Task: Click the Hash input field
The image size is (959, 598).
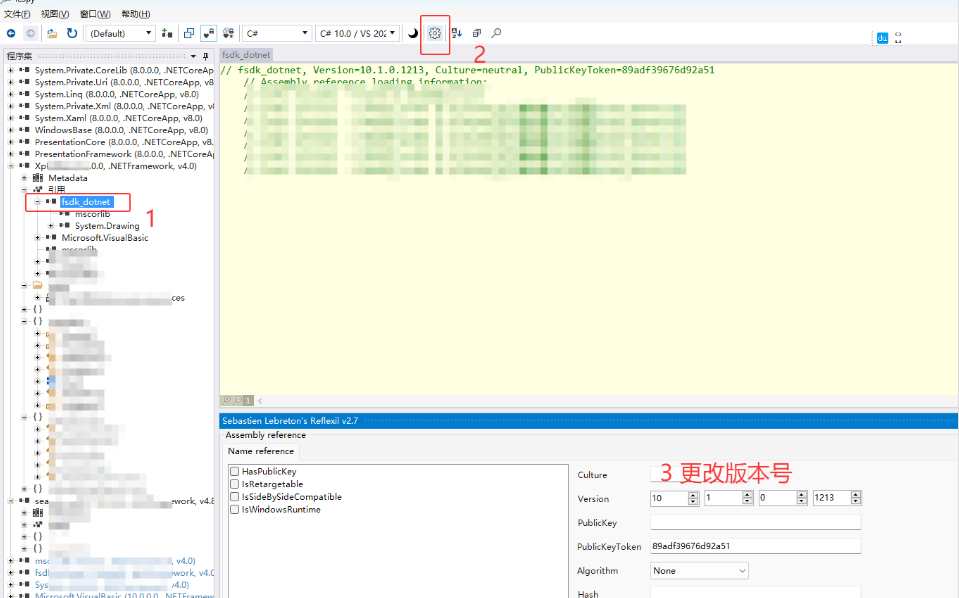Action: tap(755, 593)
